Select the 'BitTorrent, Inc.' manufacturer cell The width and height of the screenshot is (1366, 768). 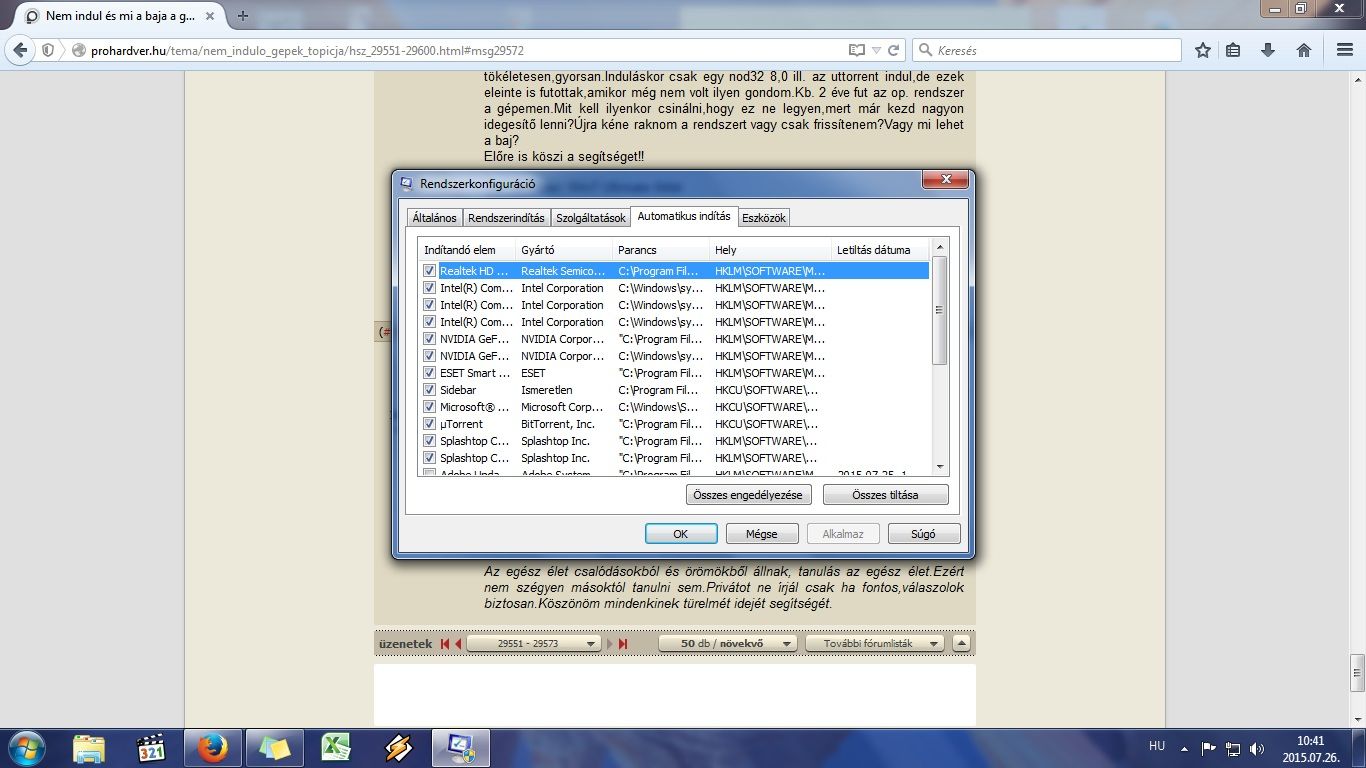pyautogui.click(x=558, y=424)
